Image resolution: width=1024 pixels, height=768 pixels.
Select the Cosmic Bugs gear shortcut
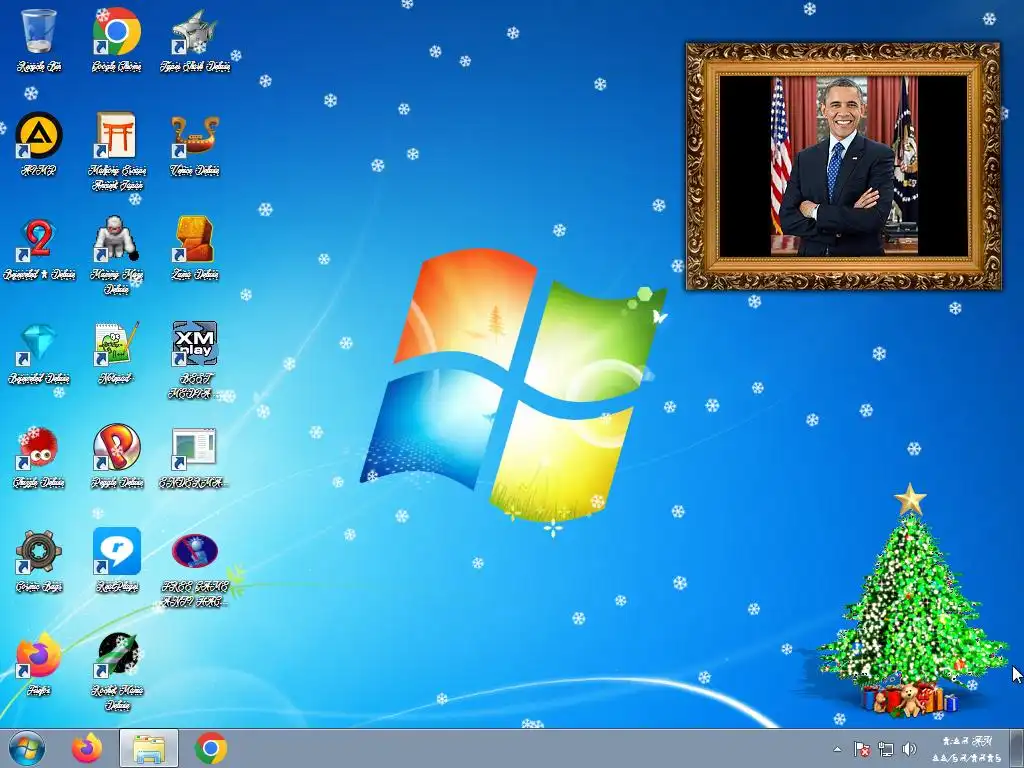(39, 560)
